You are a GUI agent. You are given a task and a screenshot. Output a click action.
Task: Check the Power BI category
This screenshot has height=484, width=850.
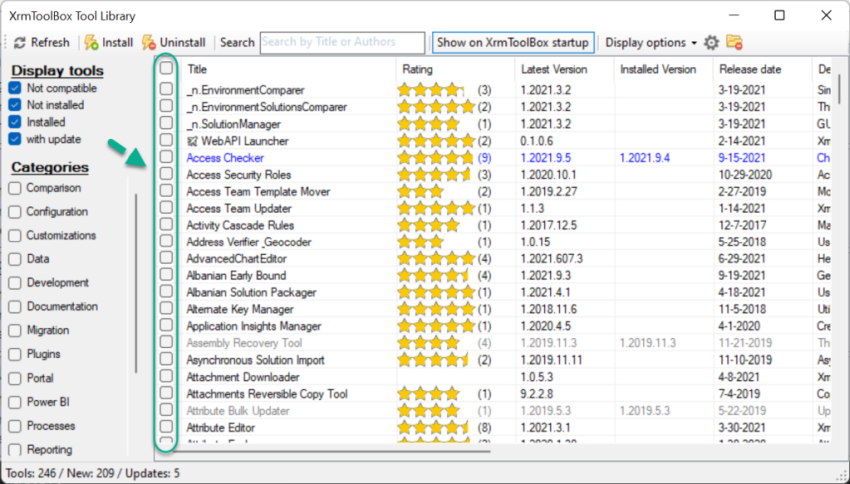click(x=15, y=402)
